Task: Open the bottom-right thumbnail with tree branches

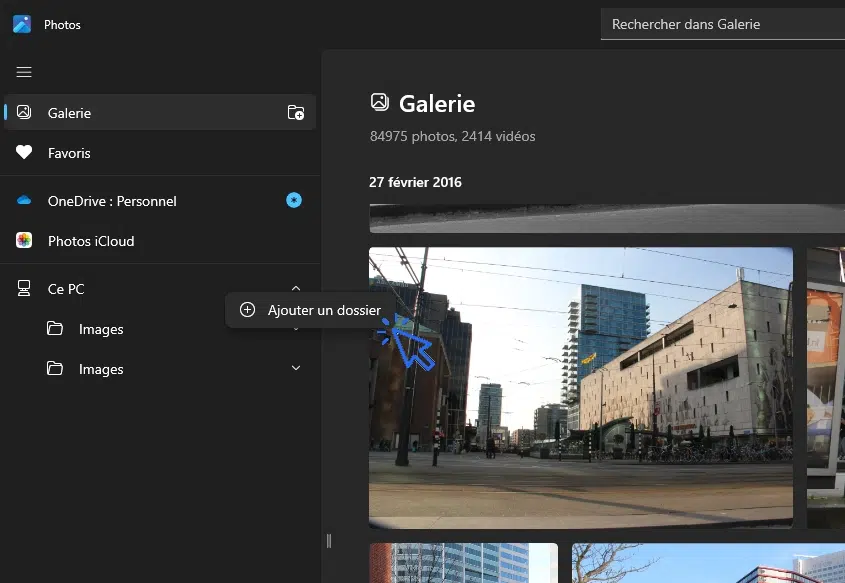Action: click(x=708, y=563)
